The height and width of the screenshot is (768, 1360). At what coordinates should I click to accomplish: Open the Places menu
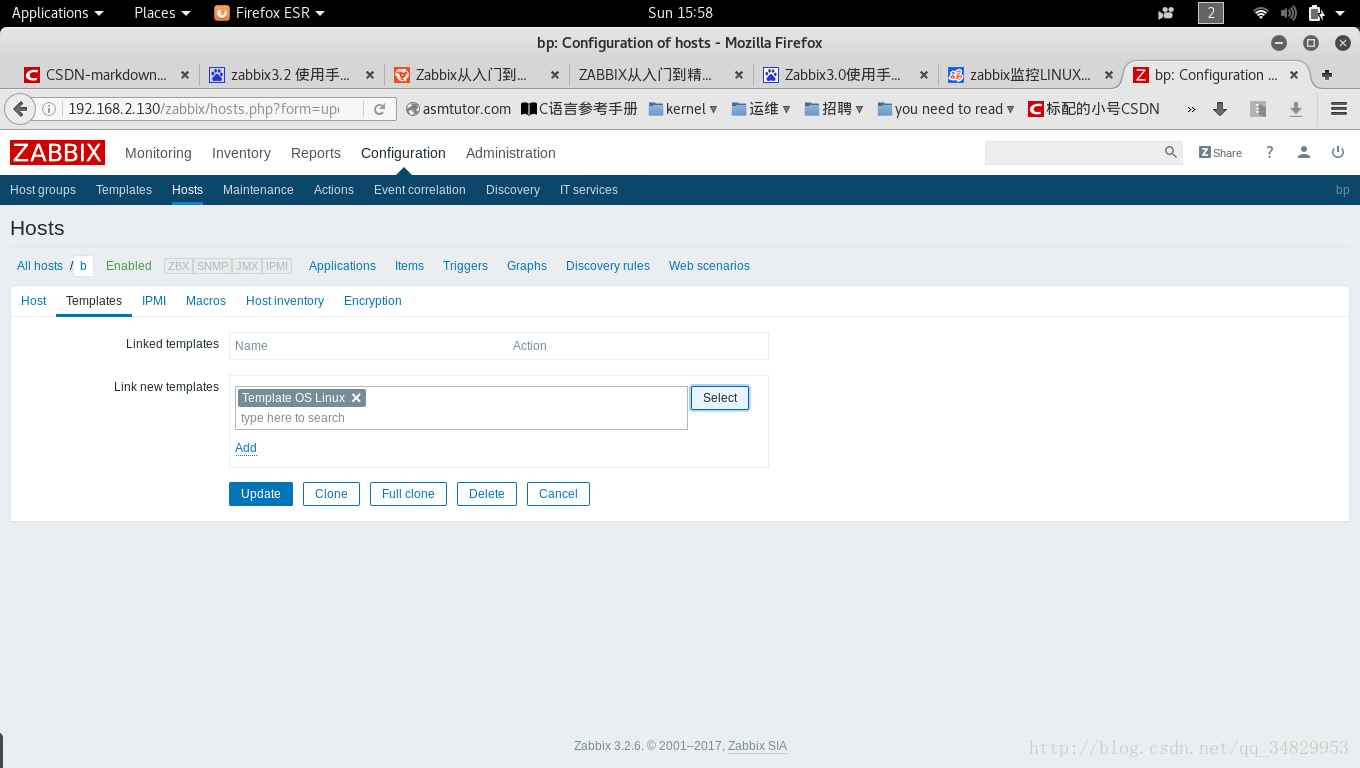pyautogui.click(x=162, y=13)
